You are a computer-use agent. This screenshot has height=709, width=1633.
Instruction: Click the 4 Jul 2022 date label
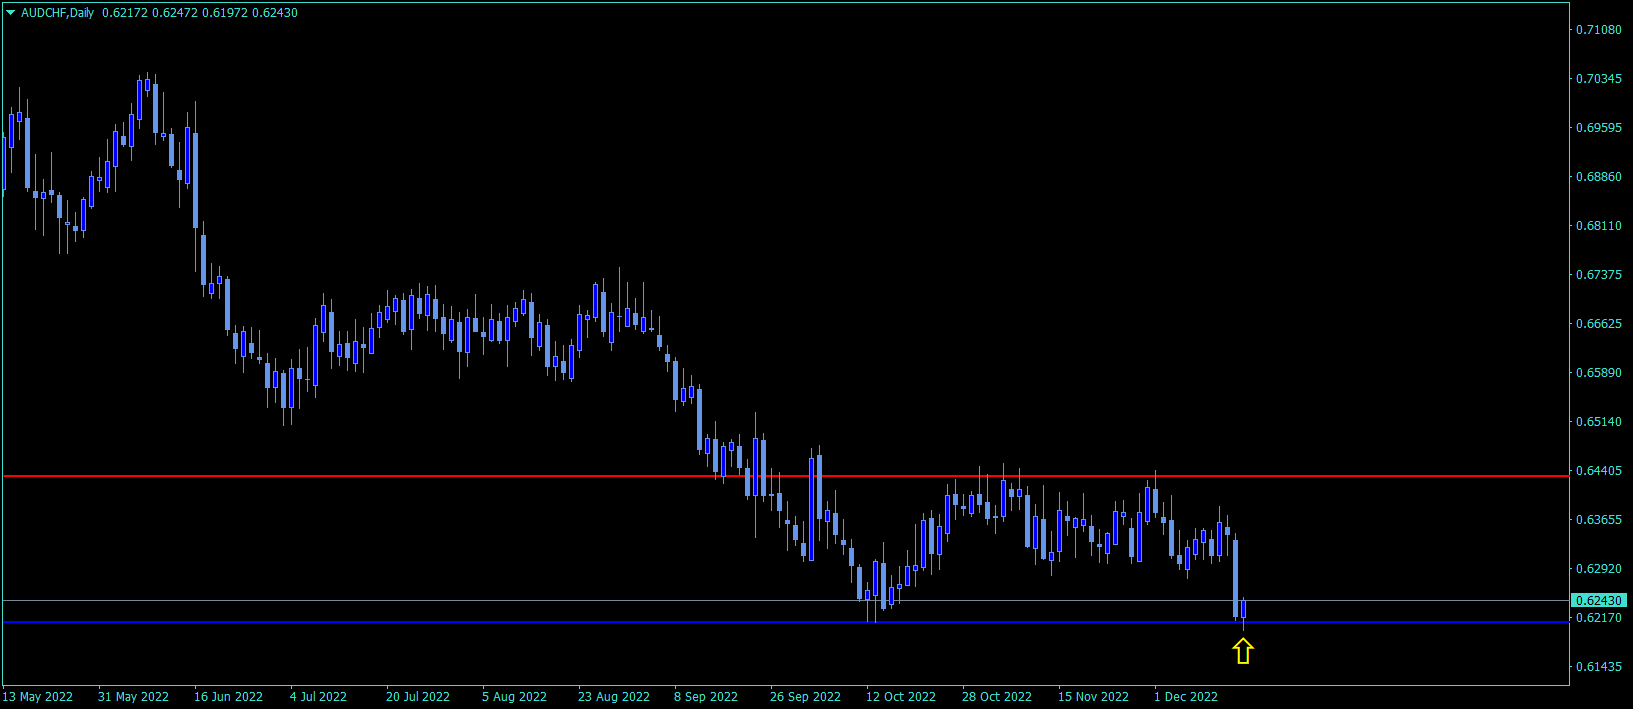click(x=318, y=697)
